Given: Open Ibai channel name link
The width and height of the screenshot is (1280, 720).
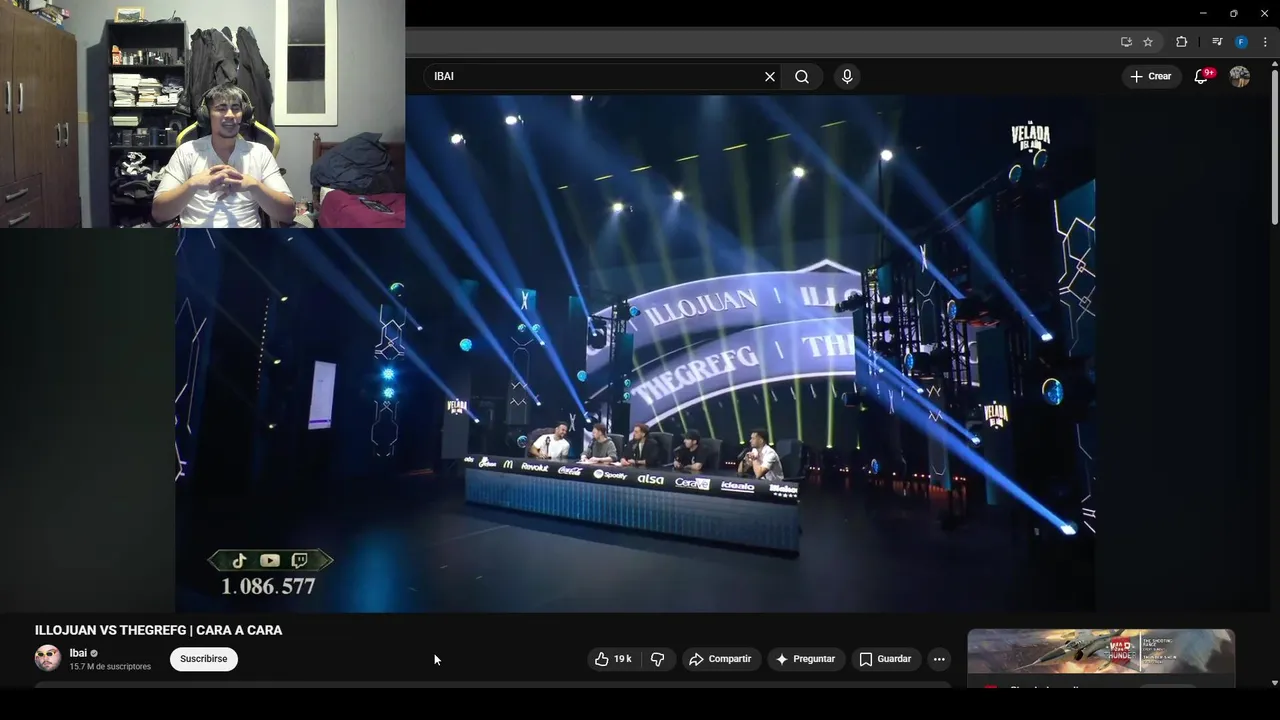Looking at the screenshot, I should [78, 653].
